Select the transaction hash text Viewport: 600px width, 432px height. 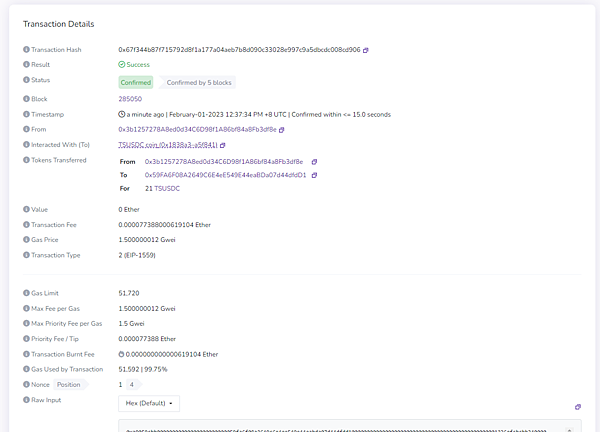tap(239, 50)
